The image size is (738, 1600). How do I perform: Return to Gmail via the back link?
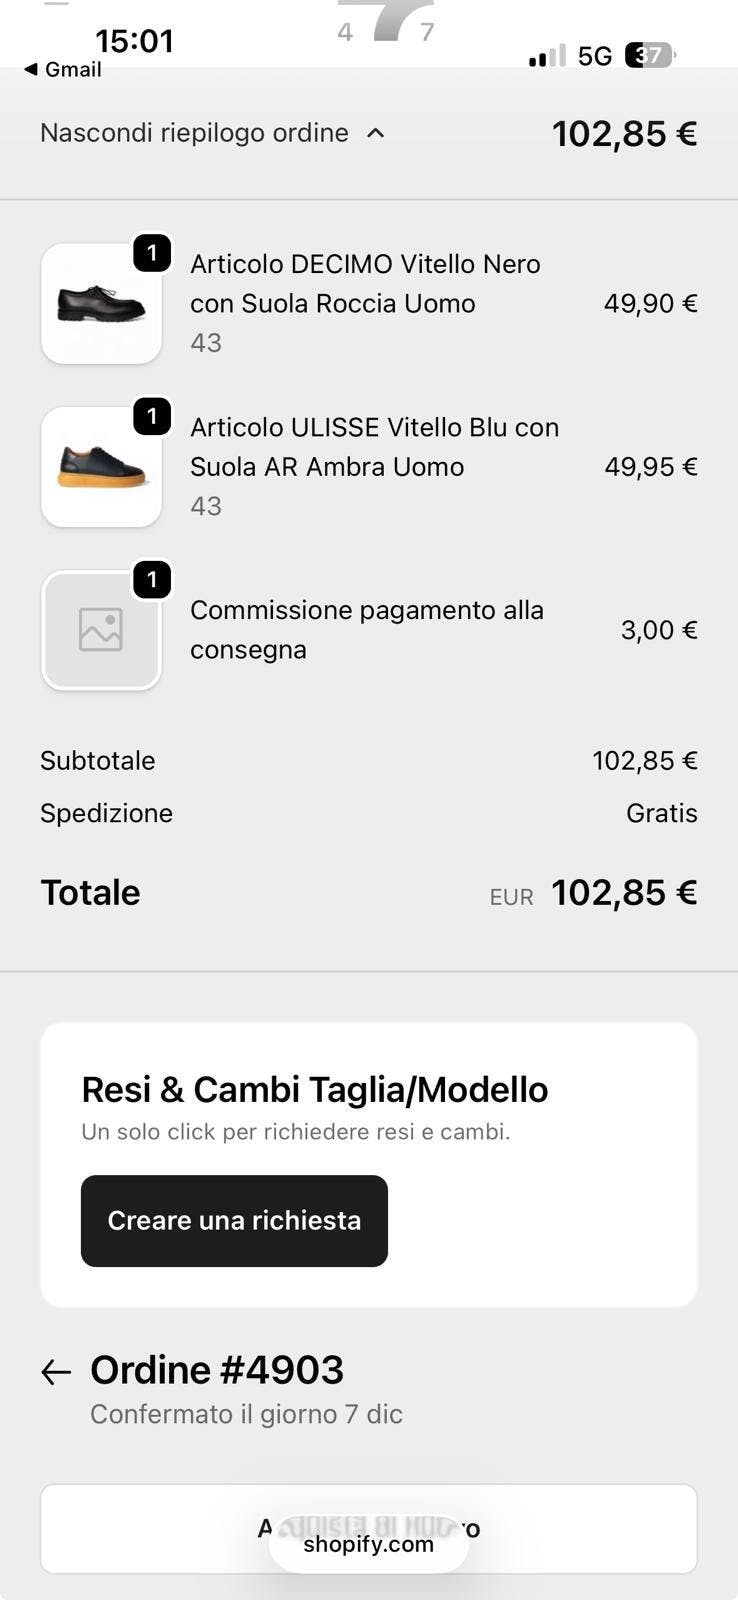point(62,69)
